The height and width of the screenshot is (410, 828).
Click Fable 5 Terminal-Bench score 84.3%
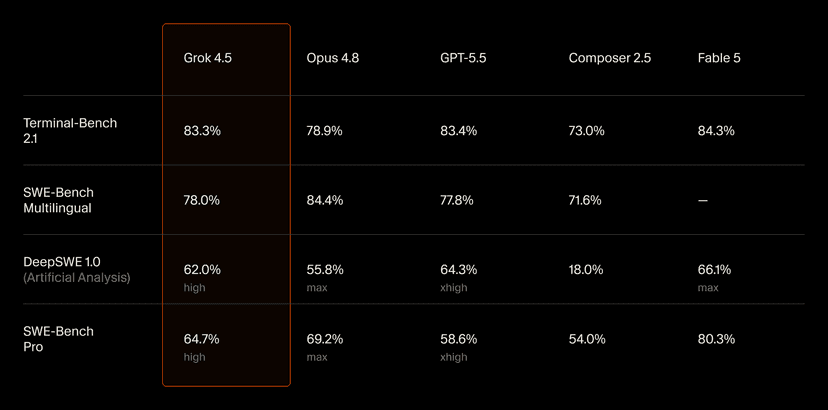tap(716, 131)
